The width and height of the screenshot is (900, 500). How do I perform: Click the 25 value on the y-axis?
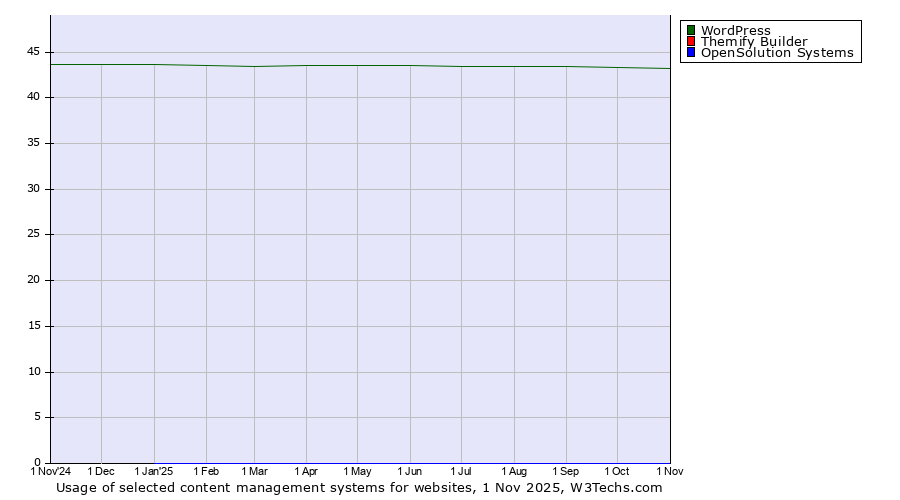34,235
